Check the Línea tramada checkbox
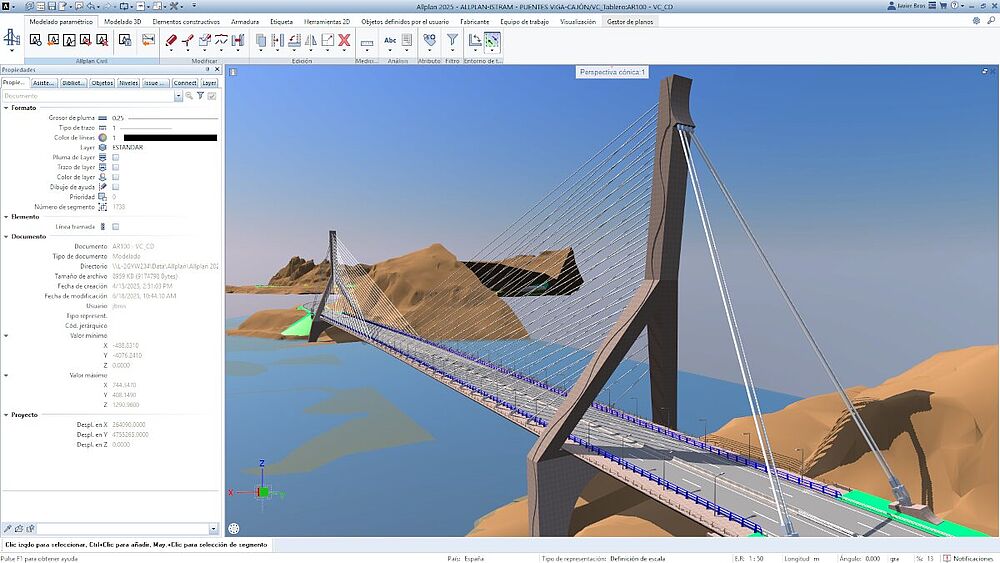1000x563 pixels. pos(116,227)
